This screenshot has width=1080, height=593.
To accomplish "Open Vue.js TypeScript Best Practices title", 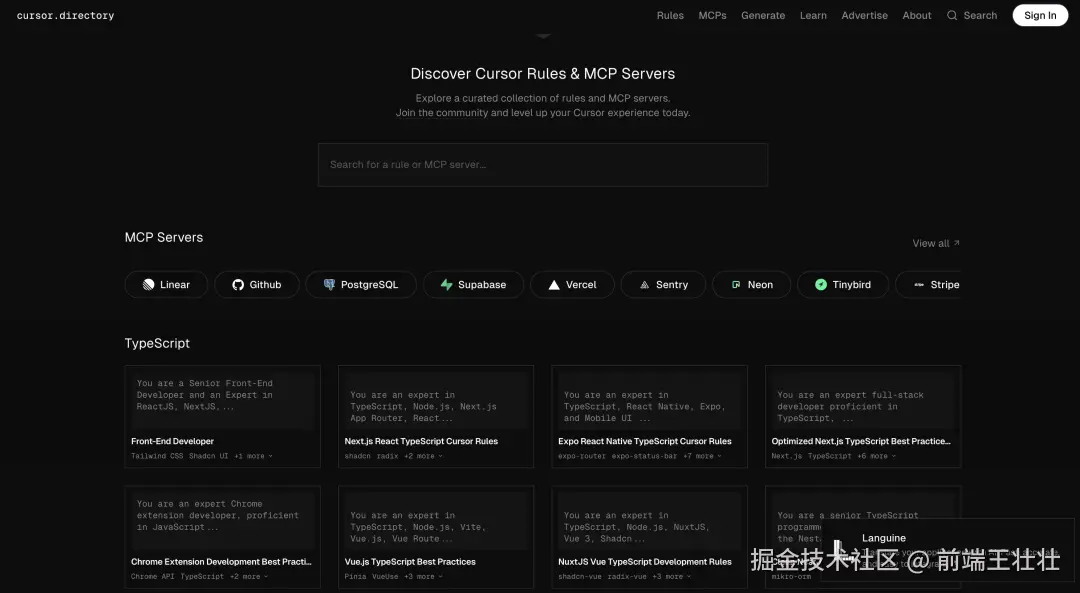I will click(410, 561).
